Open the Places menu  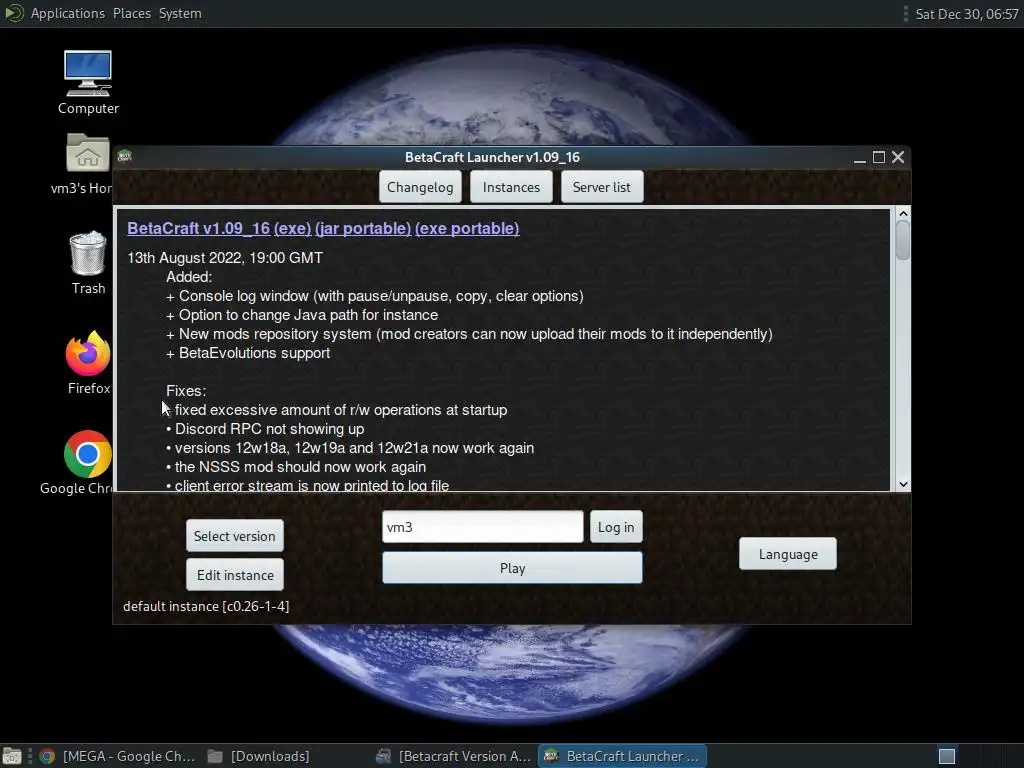[x=132, y=13]
